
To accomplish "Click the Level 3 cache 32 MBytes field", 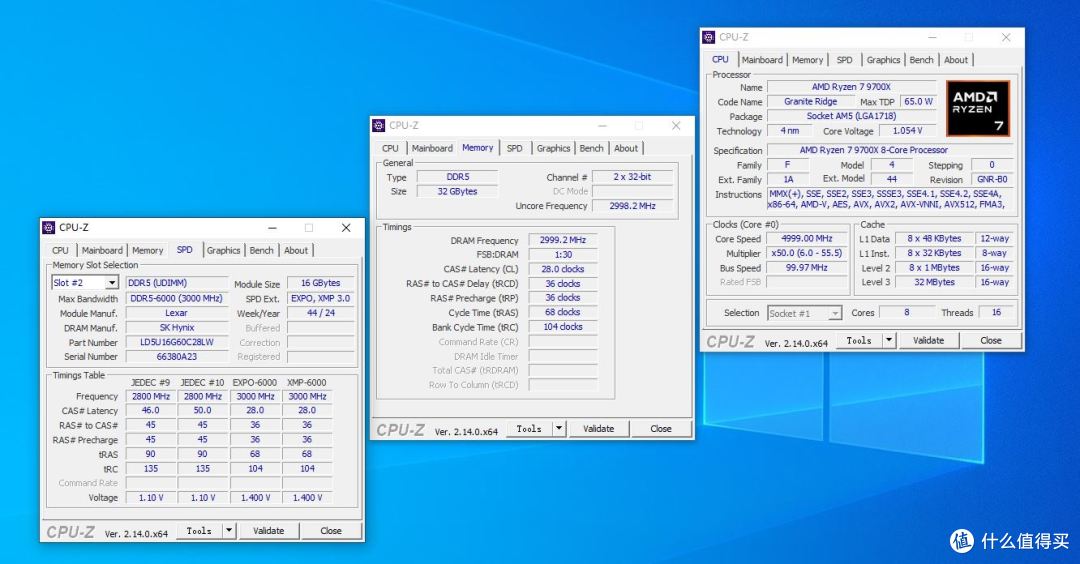I will pyautogui.click(x=934, y=282).
